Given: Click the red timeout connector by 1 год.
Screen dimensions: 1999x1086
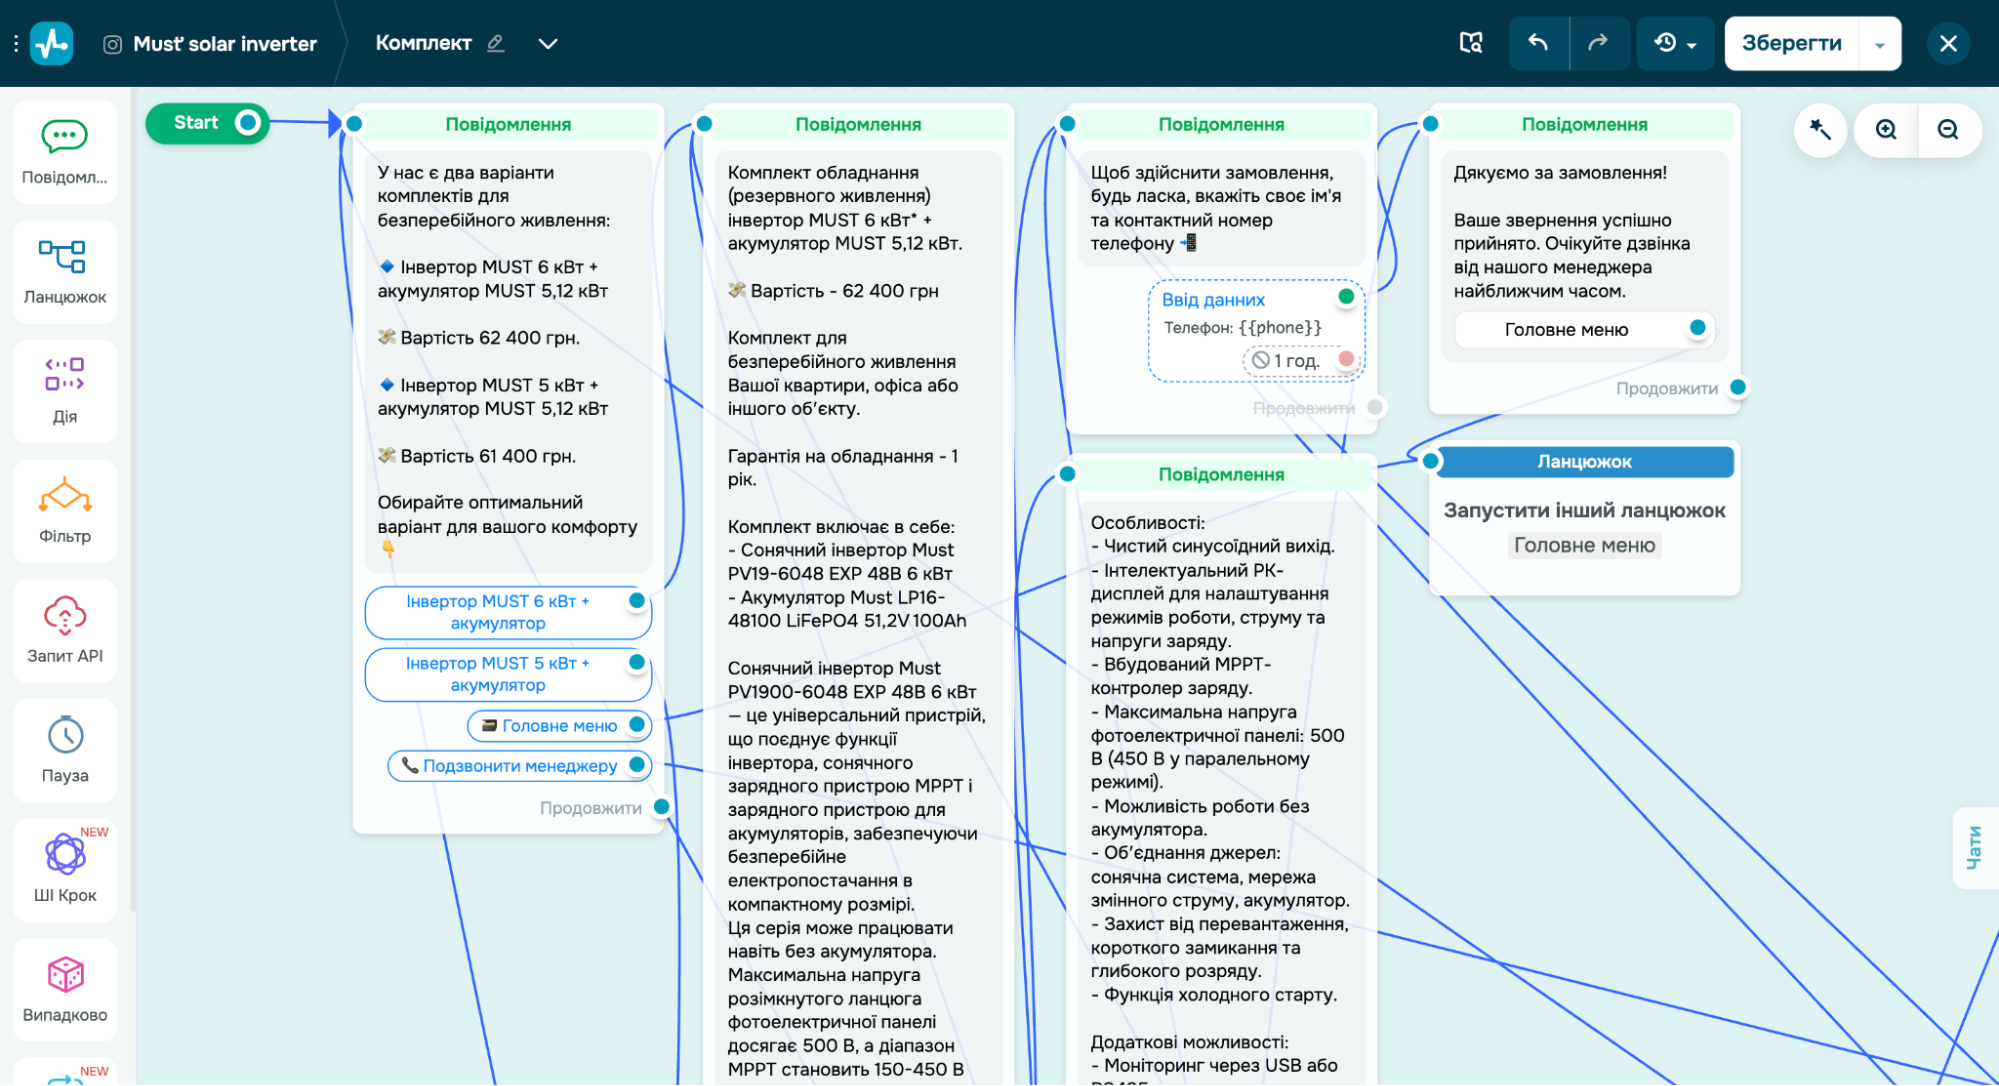Looking at the screenshot, I should coord(1346,359).
